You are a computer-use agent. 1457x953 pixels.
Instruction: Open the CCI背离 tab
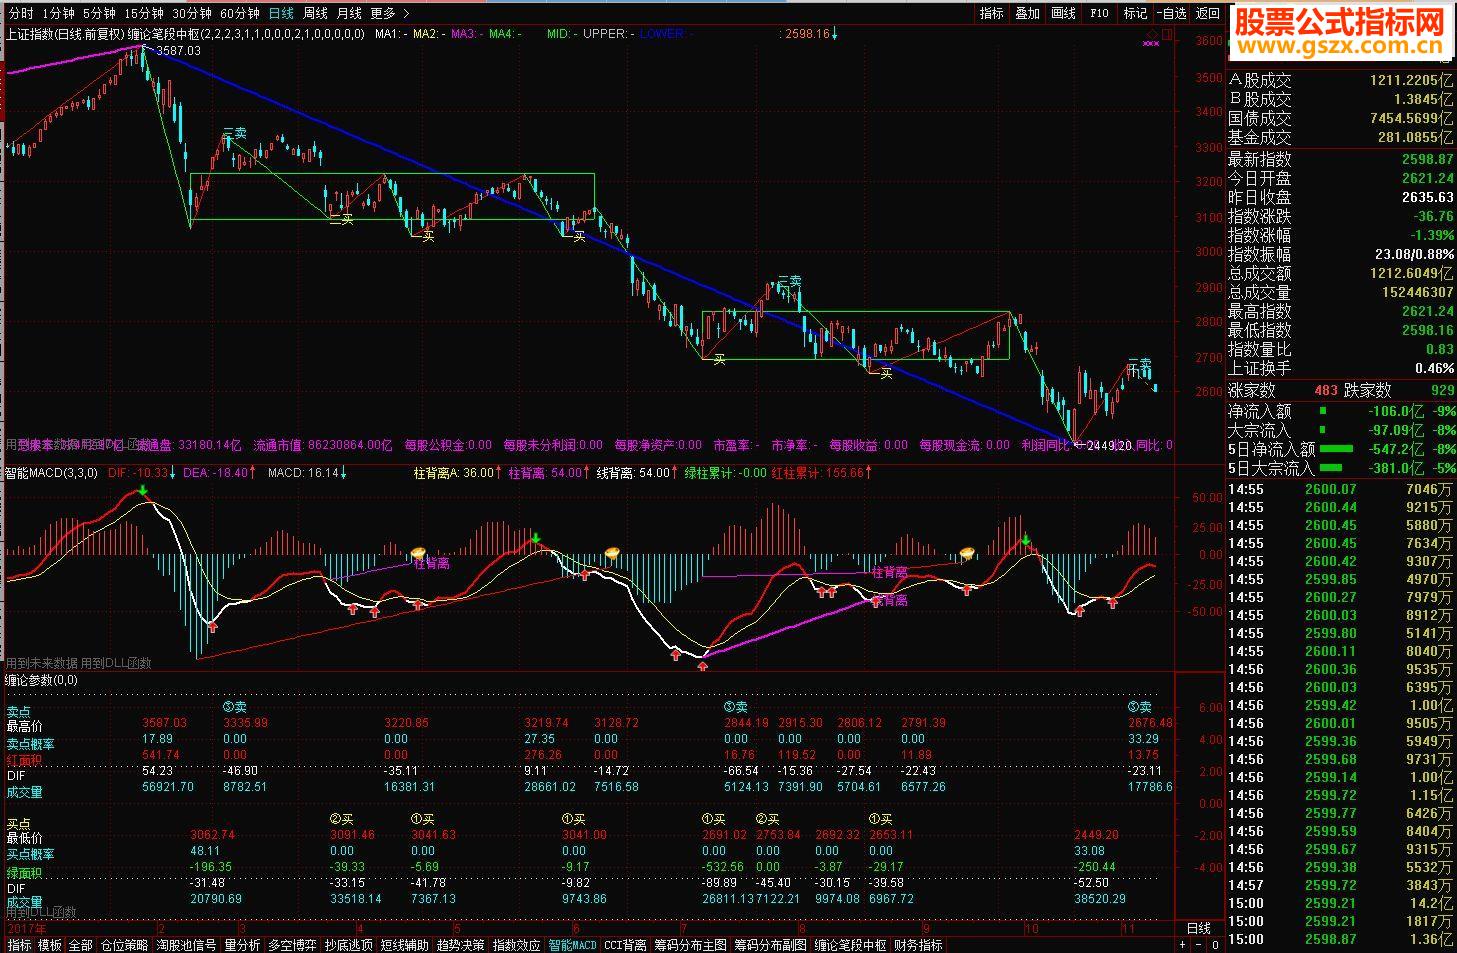pos(625,945)
